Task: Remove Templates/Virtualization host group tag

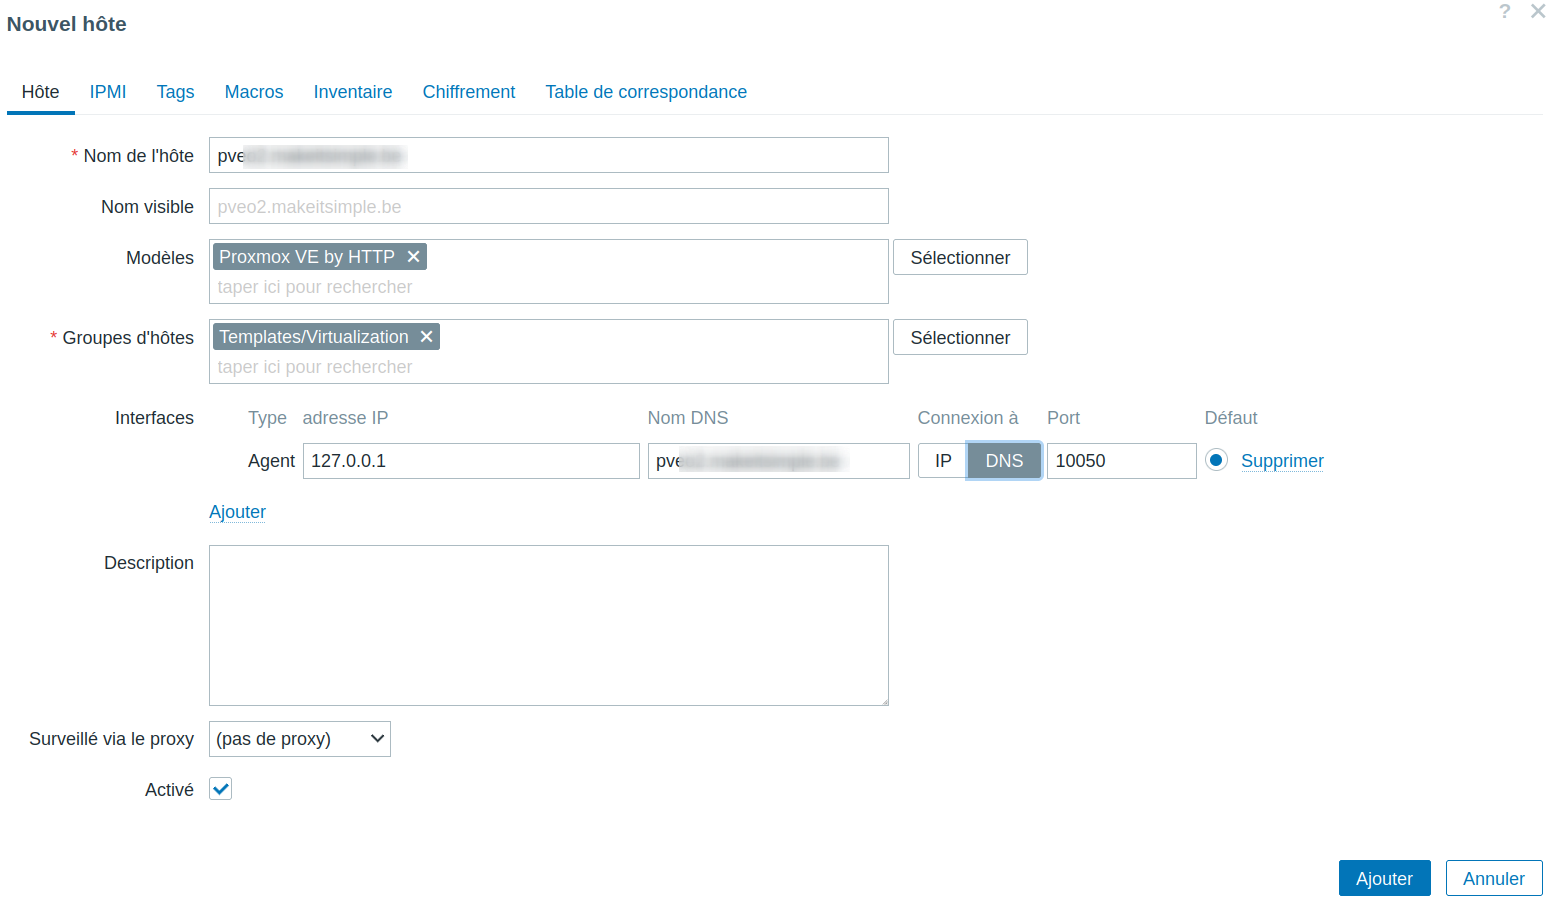Action: click(426, 337)
